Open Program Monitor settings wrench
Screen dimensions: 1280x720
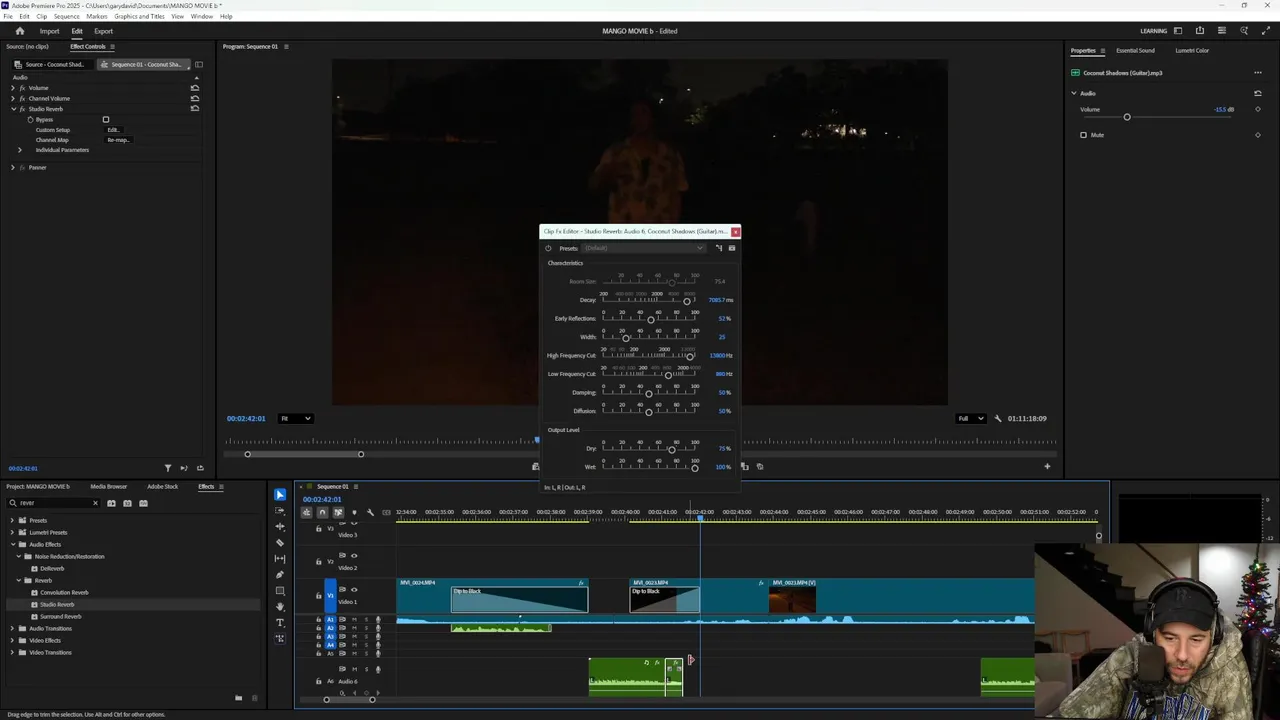998,418
